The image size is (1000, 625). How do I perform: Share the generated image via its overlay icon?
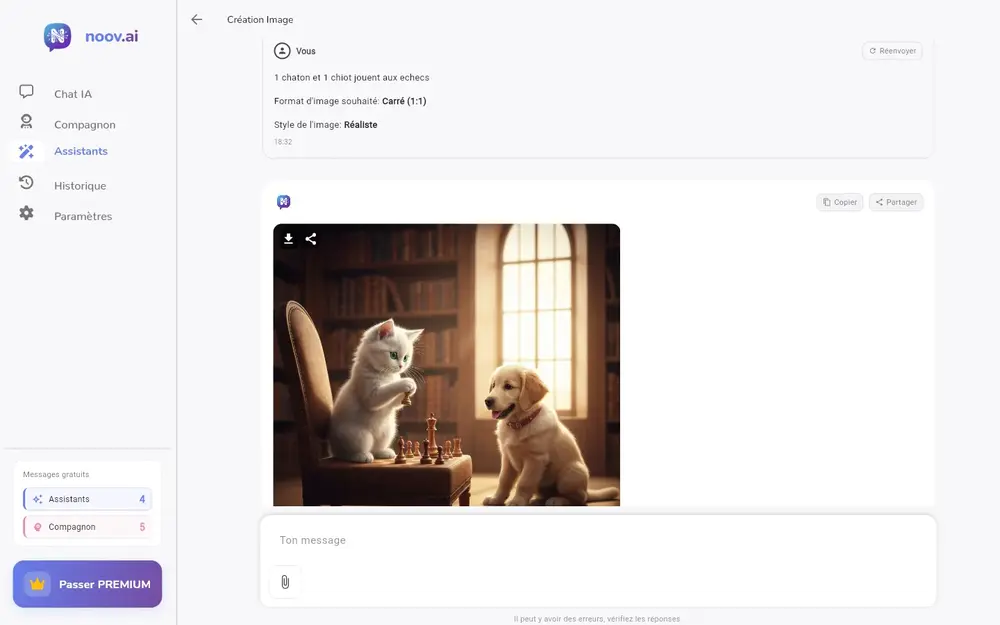[311, 239]
